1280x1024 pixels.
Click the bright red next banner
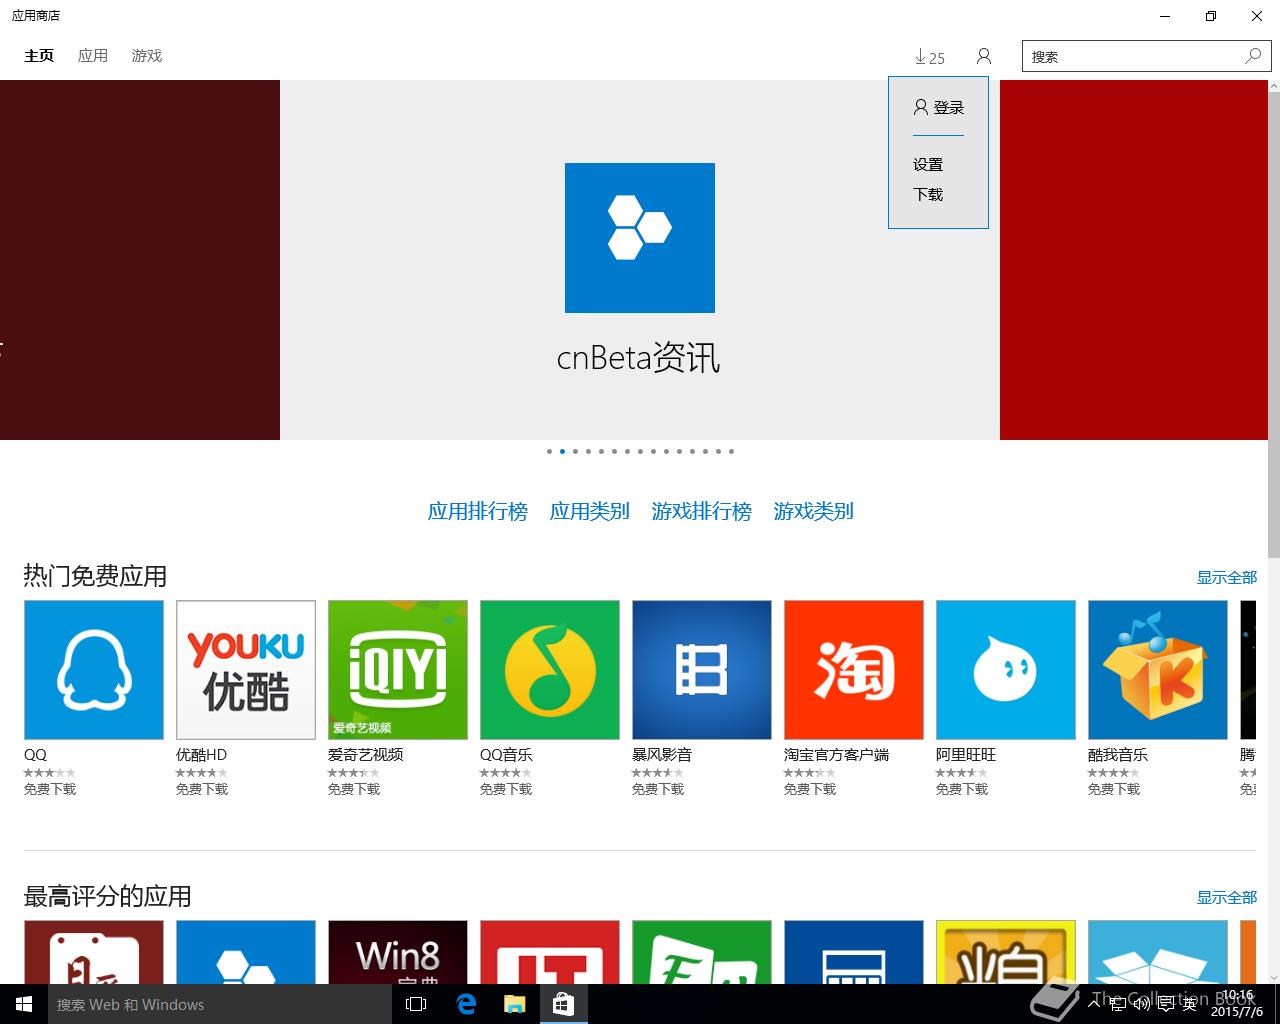point(1133,260)
